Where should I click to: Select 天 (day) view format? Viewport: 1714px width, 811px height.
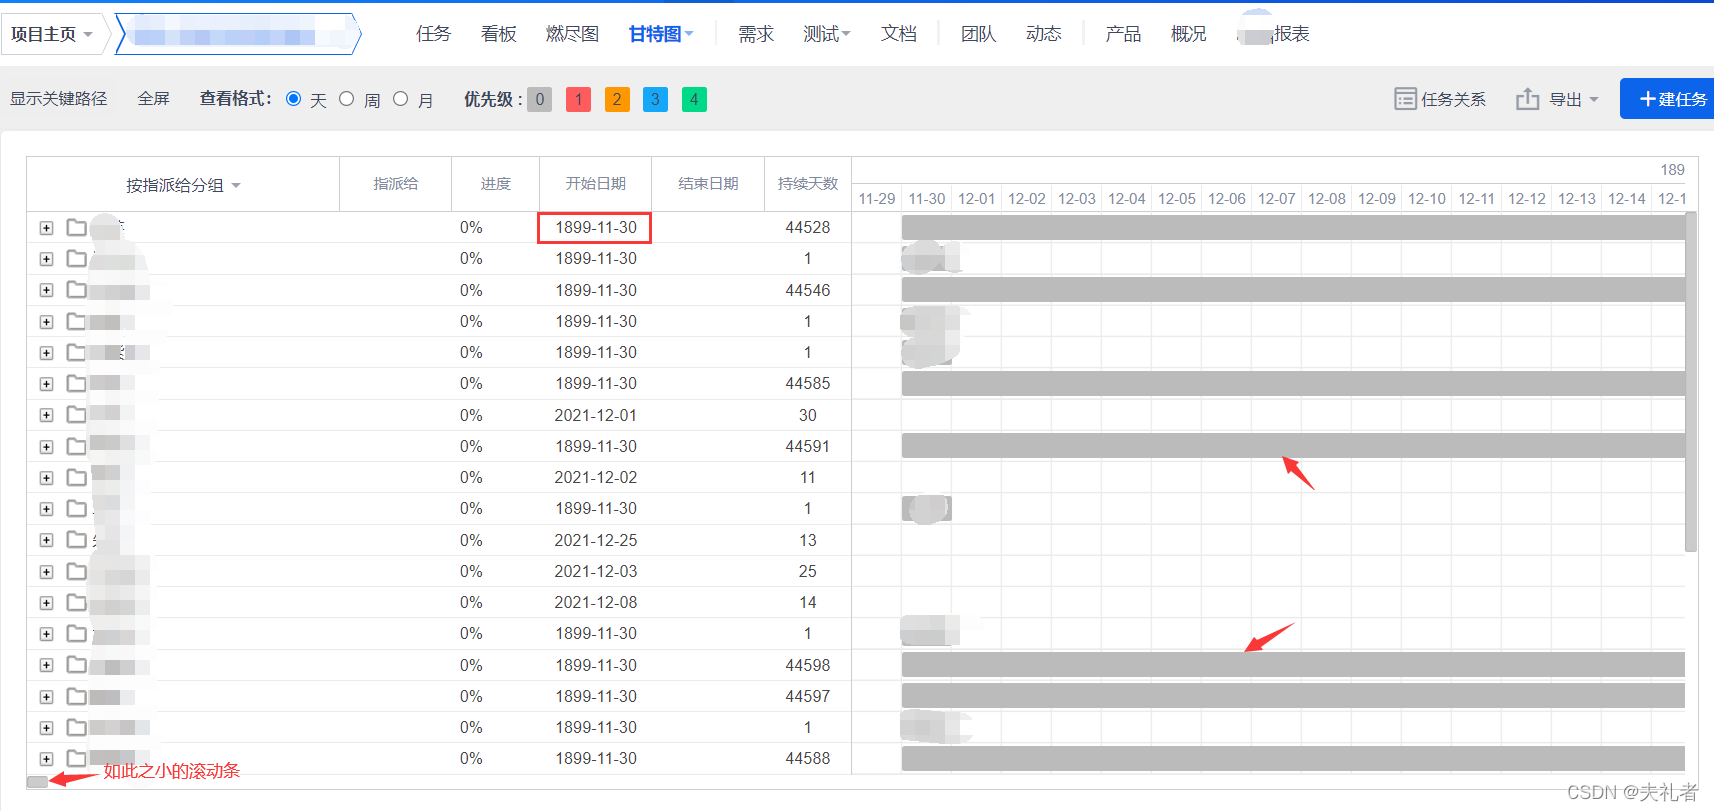pos(293,99)
